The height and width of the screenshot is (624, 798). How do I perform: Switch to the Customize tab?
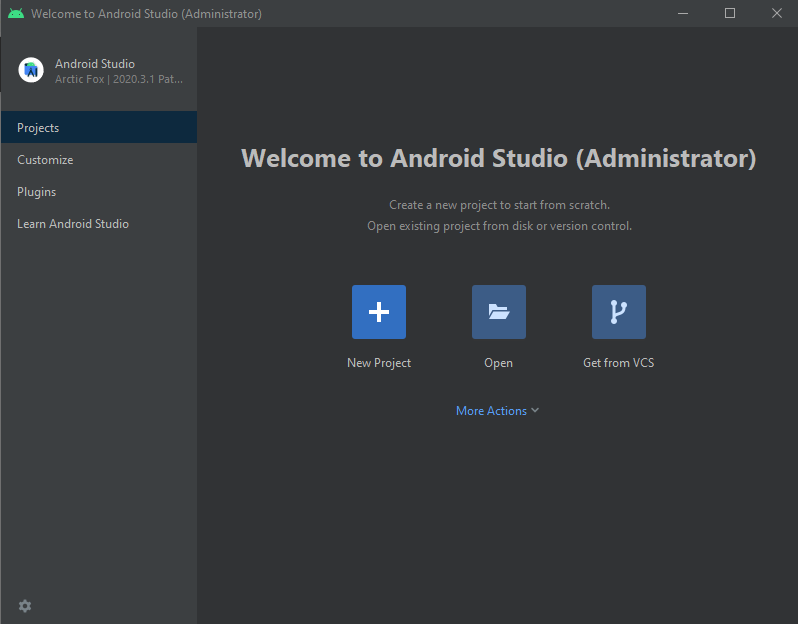pos(99,160)
